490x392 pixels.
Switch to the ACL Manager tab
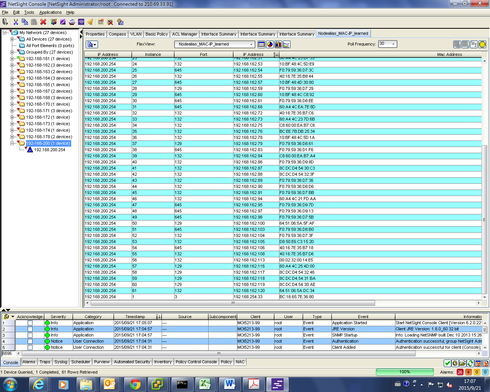click(185, 34)
